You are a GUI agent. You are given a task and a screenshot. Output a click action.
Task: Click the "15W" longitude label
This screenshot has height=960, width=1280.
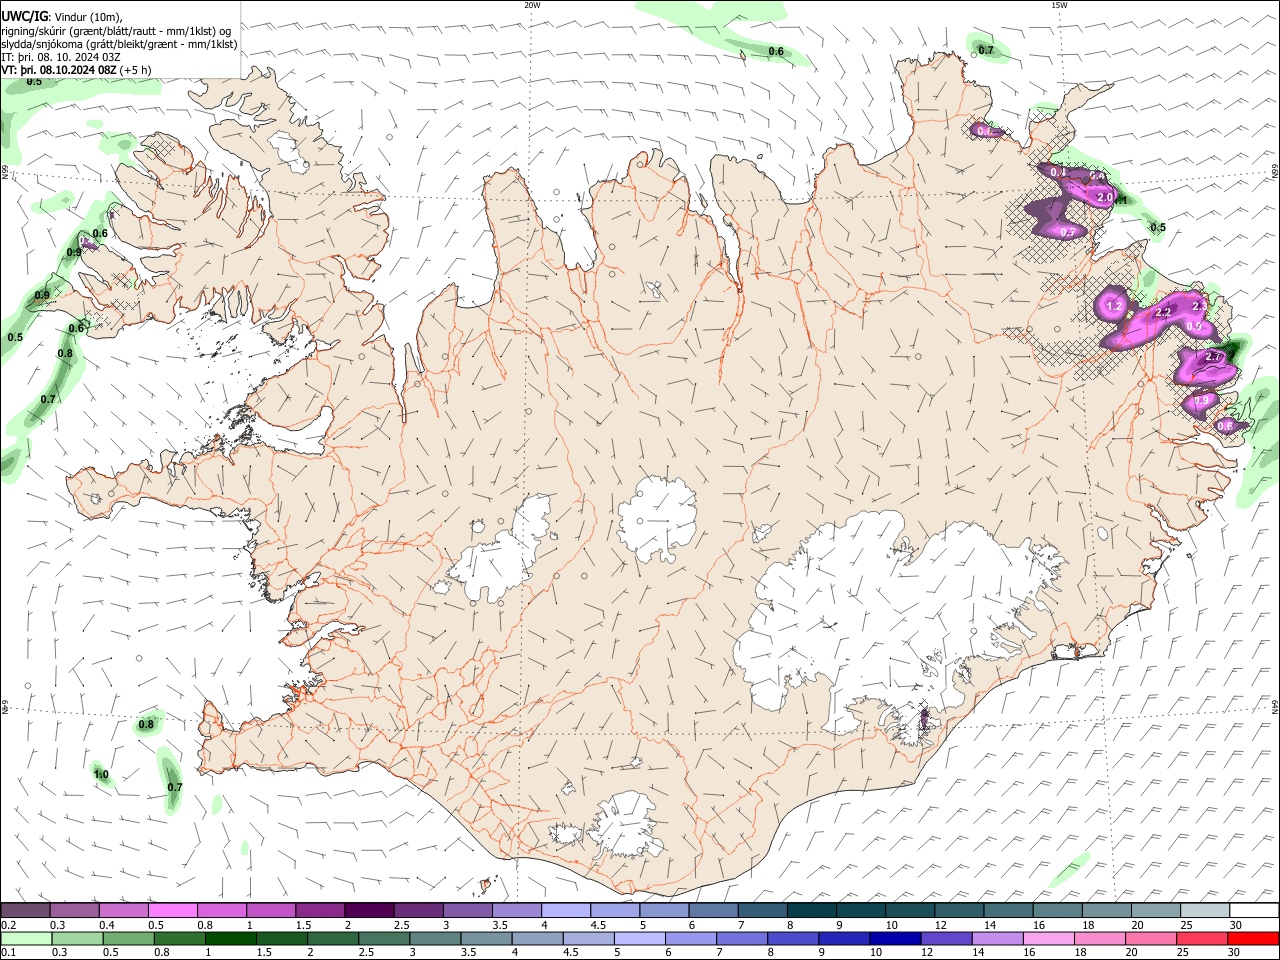click(x=1058, y=5)
